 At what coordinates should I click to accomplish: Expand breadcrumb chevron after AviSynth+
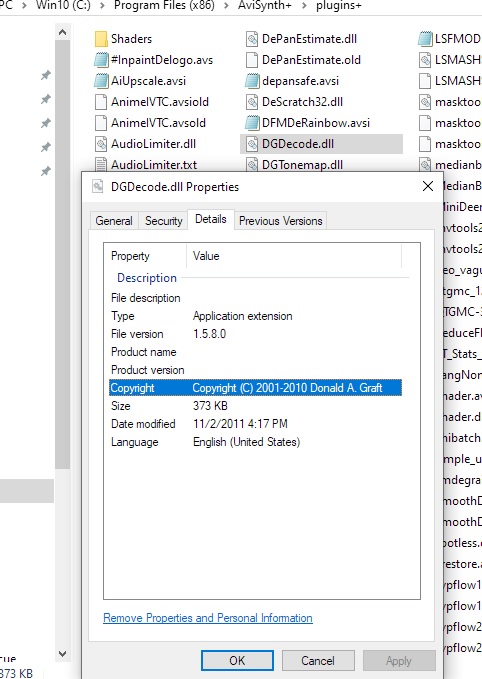304,6
